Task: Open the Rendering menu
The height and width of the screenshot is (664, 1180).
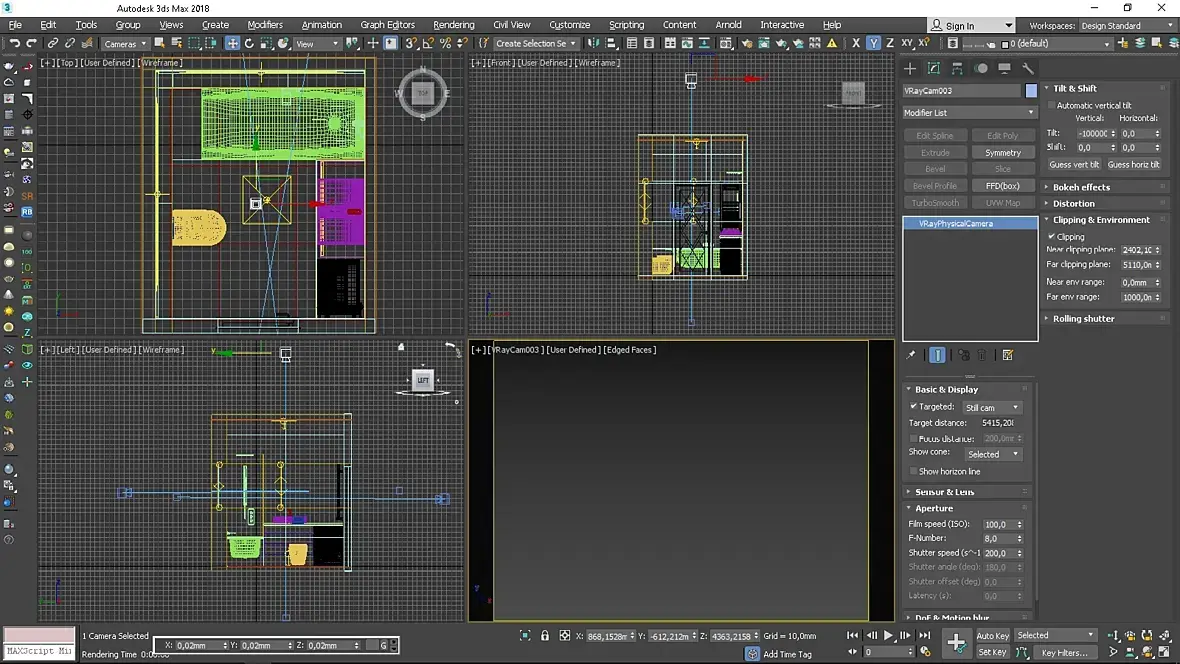Action: (x=453, y=25)
